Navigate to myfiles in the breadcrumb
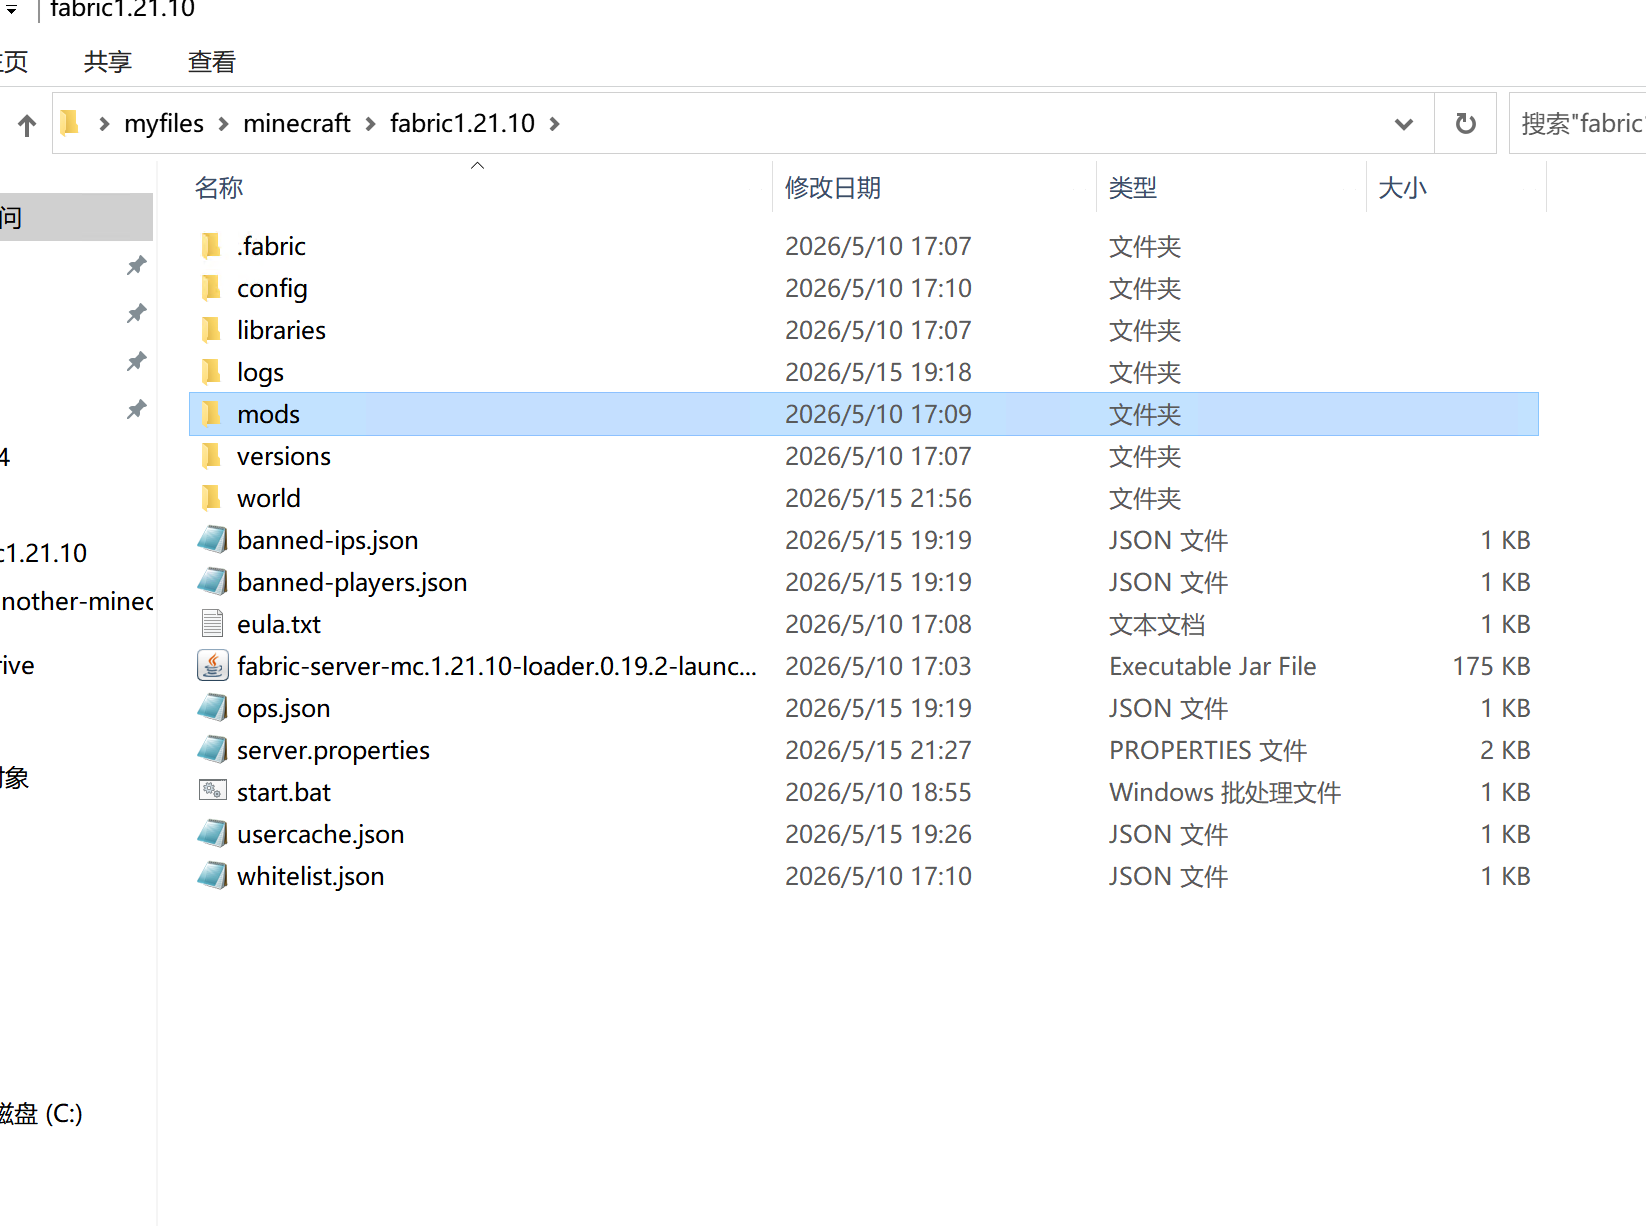Image resolution: width=1646 pixels, height=1226 pixels. tap(164, 124)
